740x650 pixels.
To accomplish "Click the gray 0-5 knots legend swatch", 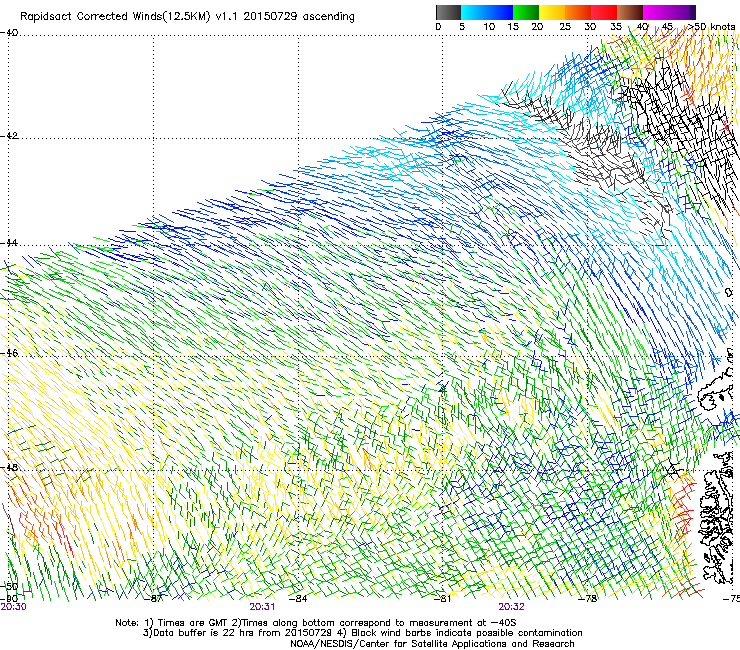I will point(448,12).
